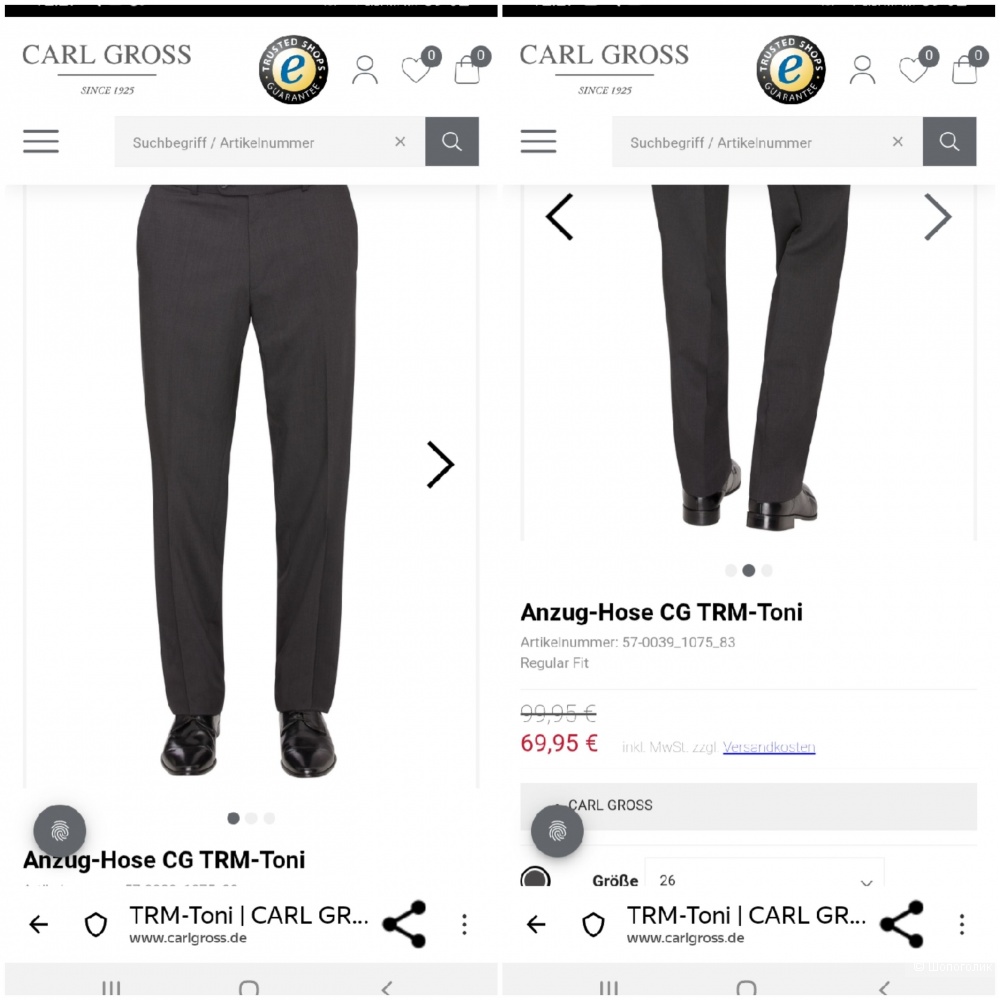This screenshot has height=1000, width=1000.
Task: Go back using left browser back arrow
Action: click(38, 923)
